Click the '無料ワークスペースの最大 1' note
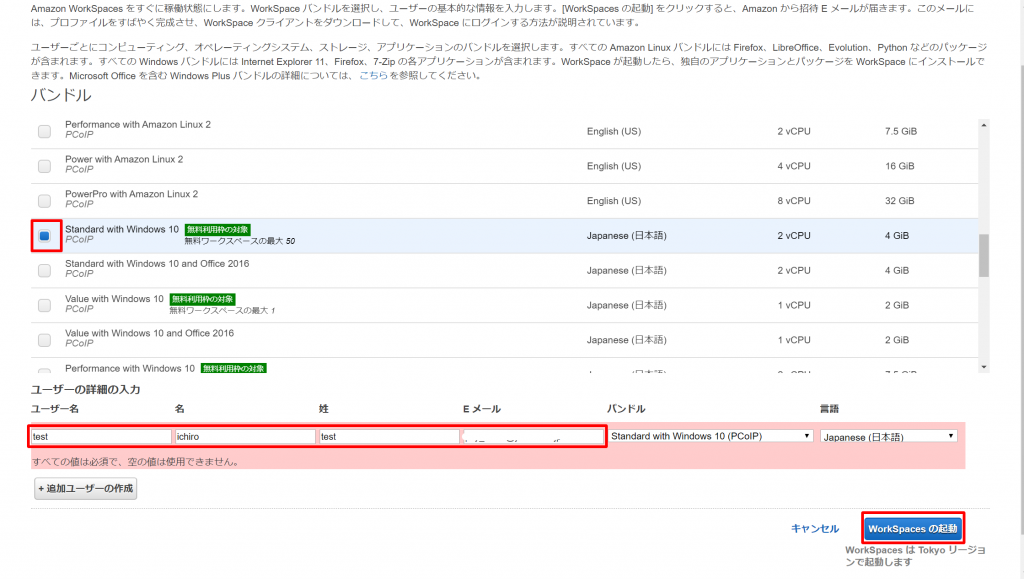1024x579 pixels. [x=222, y=311]
